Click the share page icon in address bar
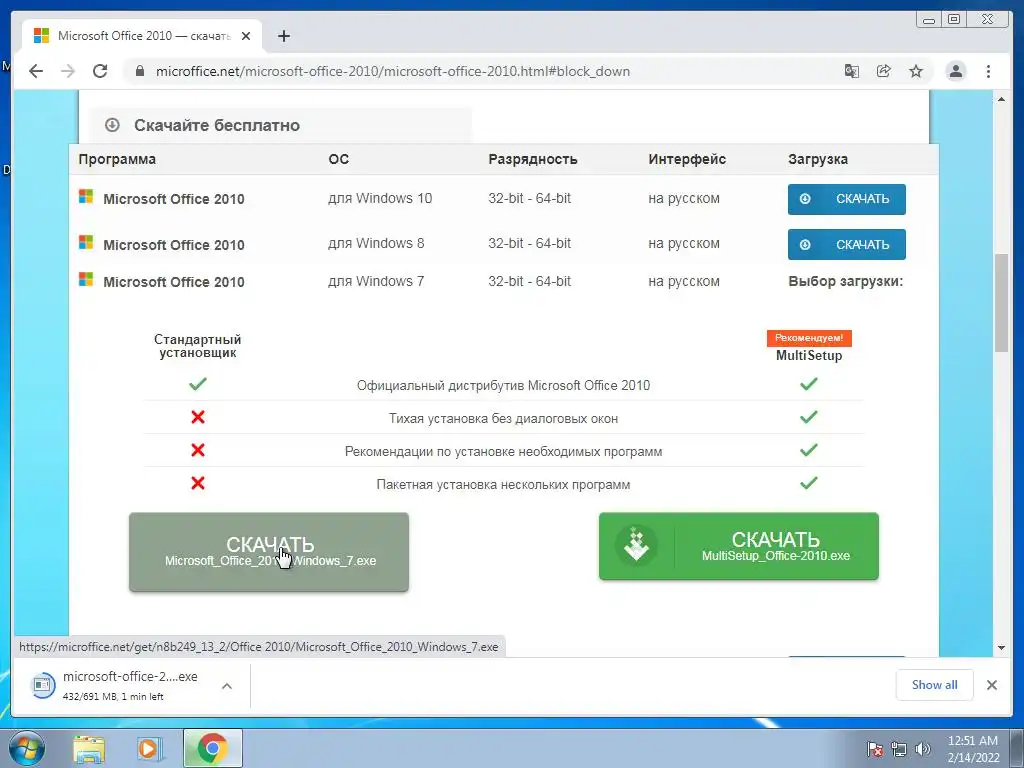The image size is (1024, 768). click(884, 71)
